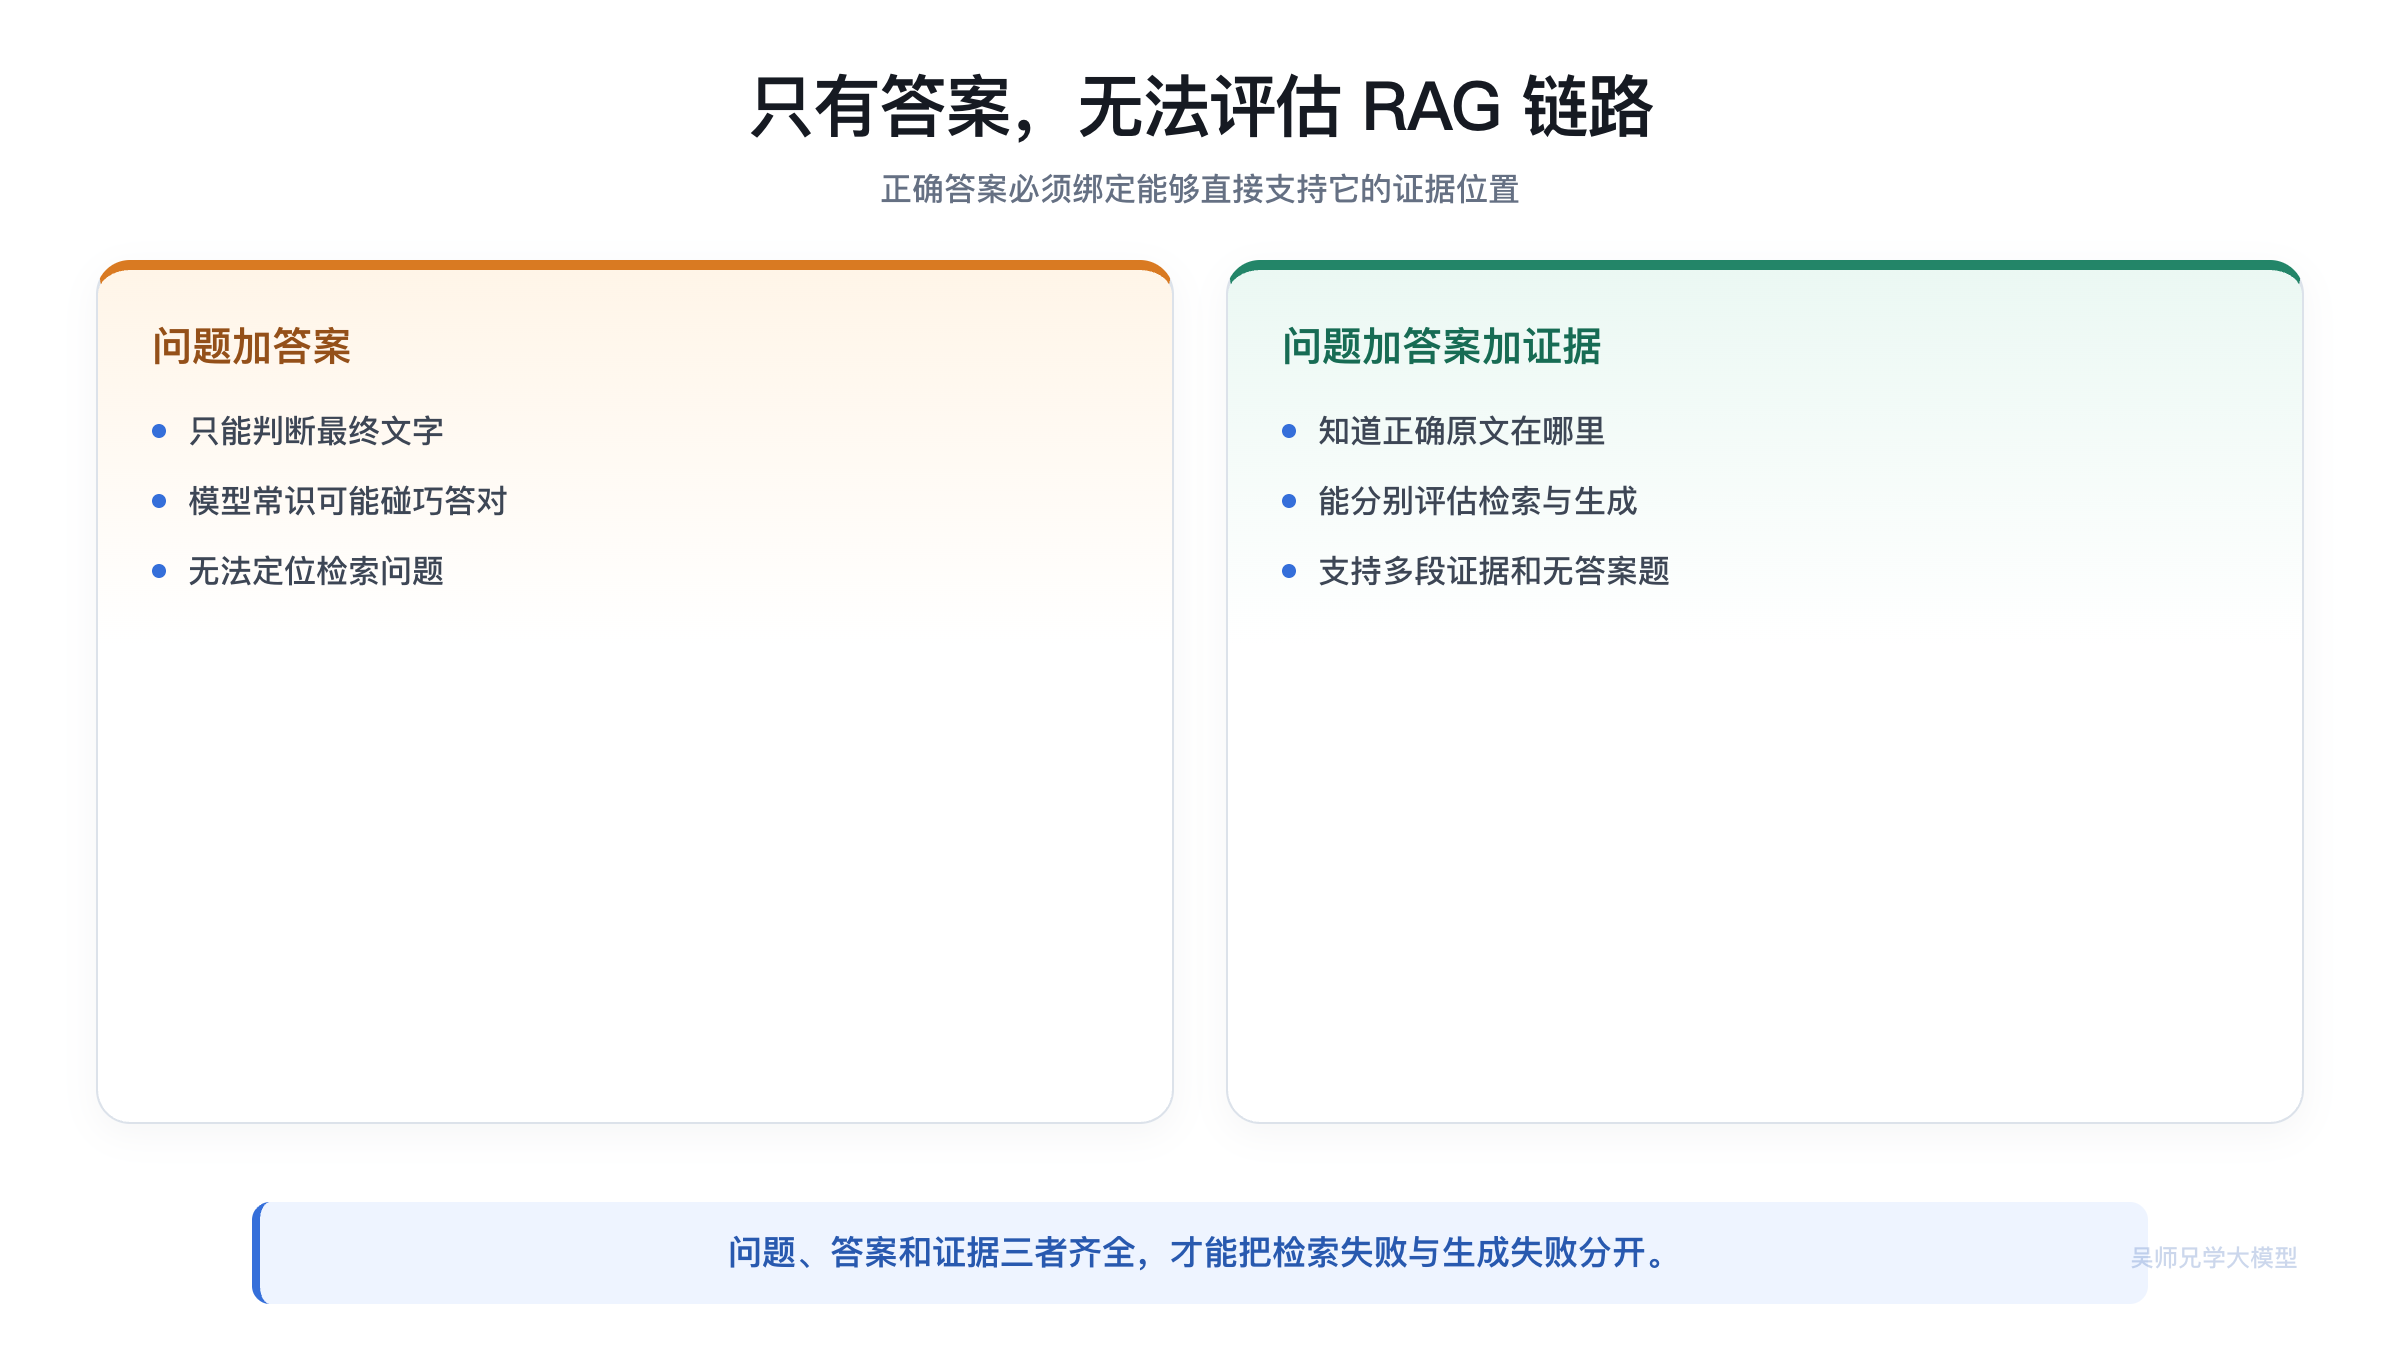Viewport: 2400px width, 1350px height.
Task: Click the bullet text '只能判断最终文字'
Action: [x=316, y=431]
